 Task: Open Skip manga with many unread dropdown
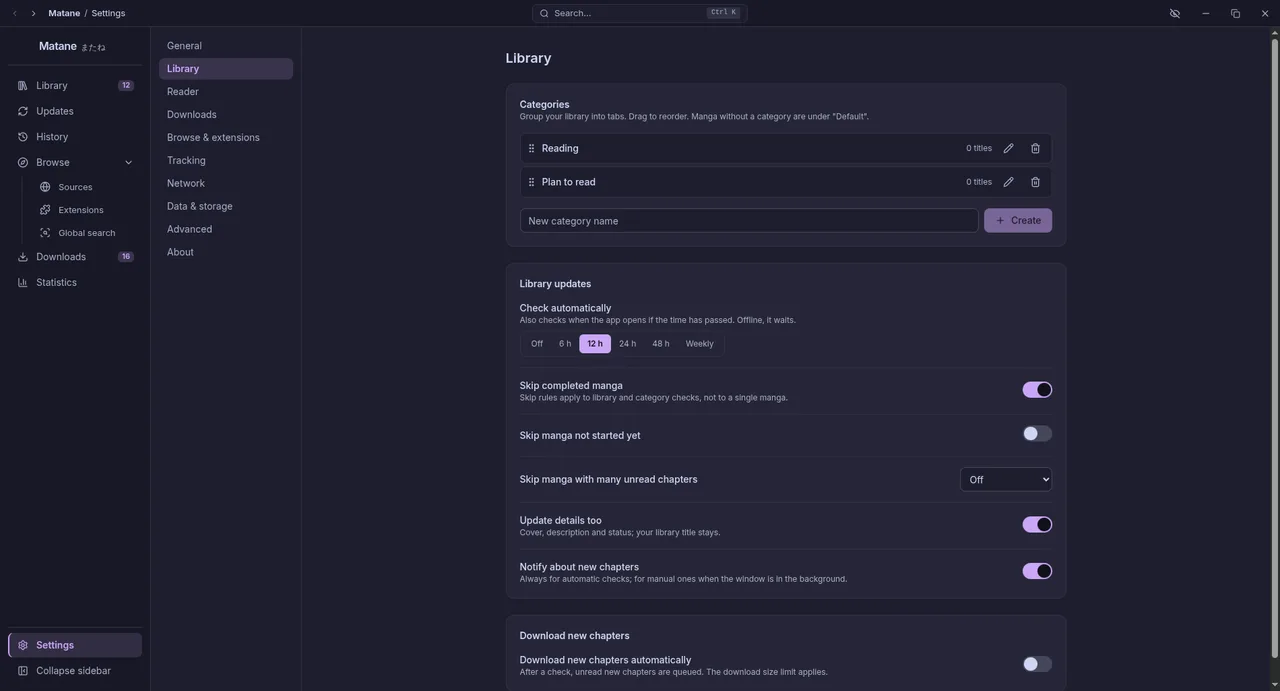coord(1006,480)
